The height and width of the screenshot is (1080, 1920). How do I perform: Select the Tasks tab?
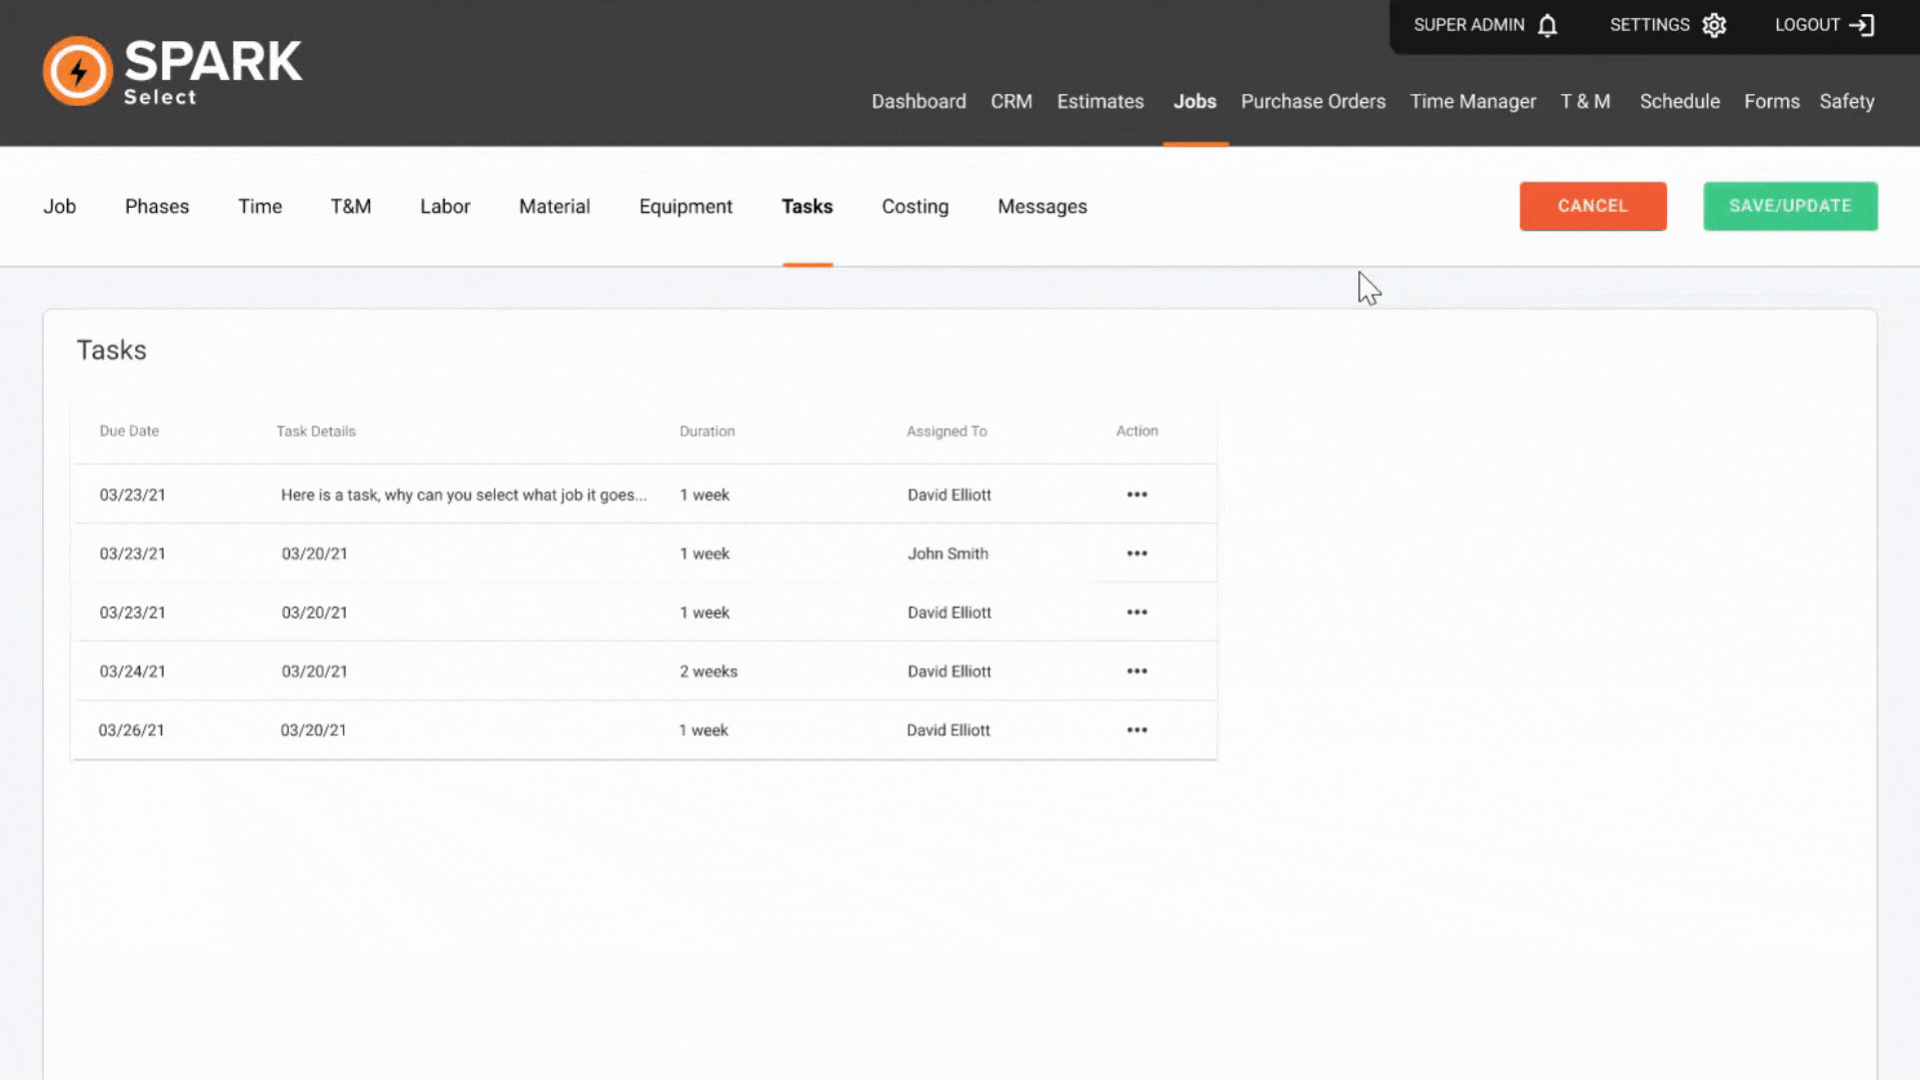(807, 206)
